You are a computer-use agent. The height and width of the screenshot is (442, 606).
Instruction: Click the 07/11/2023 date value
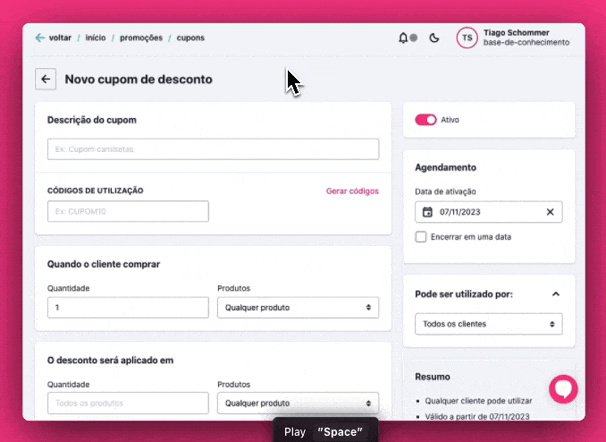click(460, 212)
